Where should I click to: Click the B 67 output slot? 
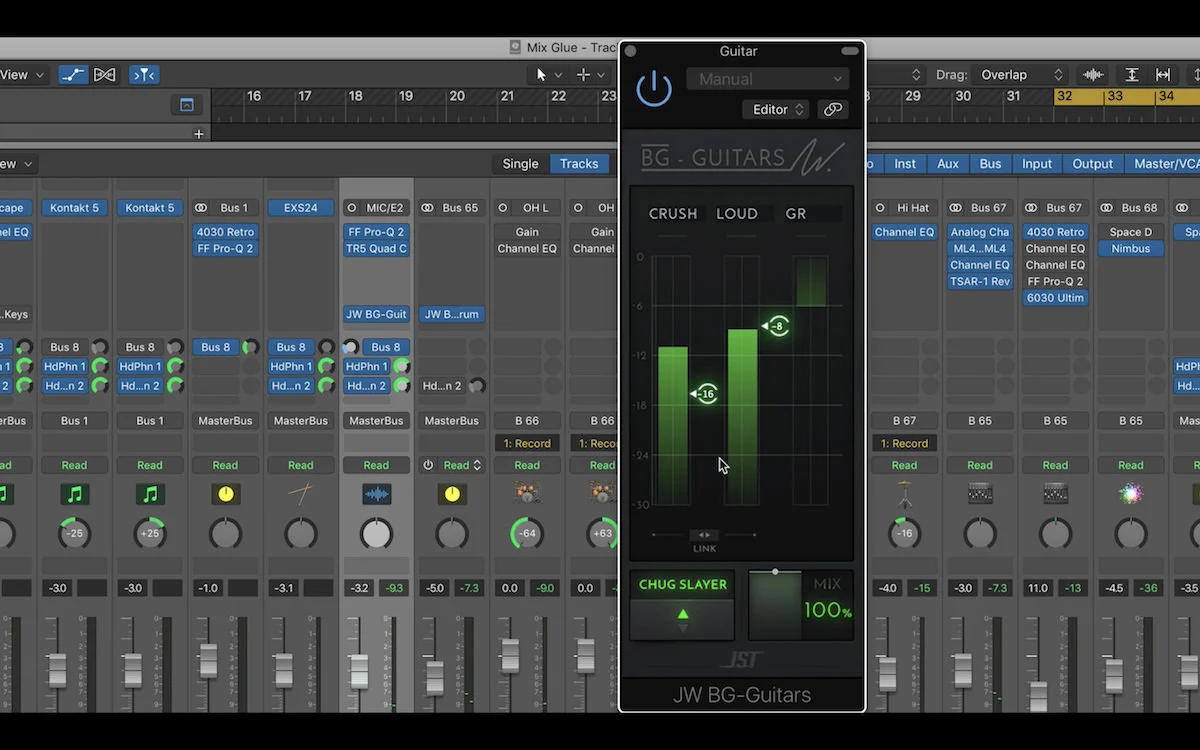tap(904, 421)
